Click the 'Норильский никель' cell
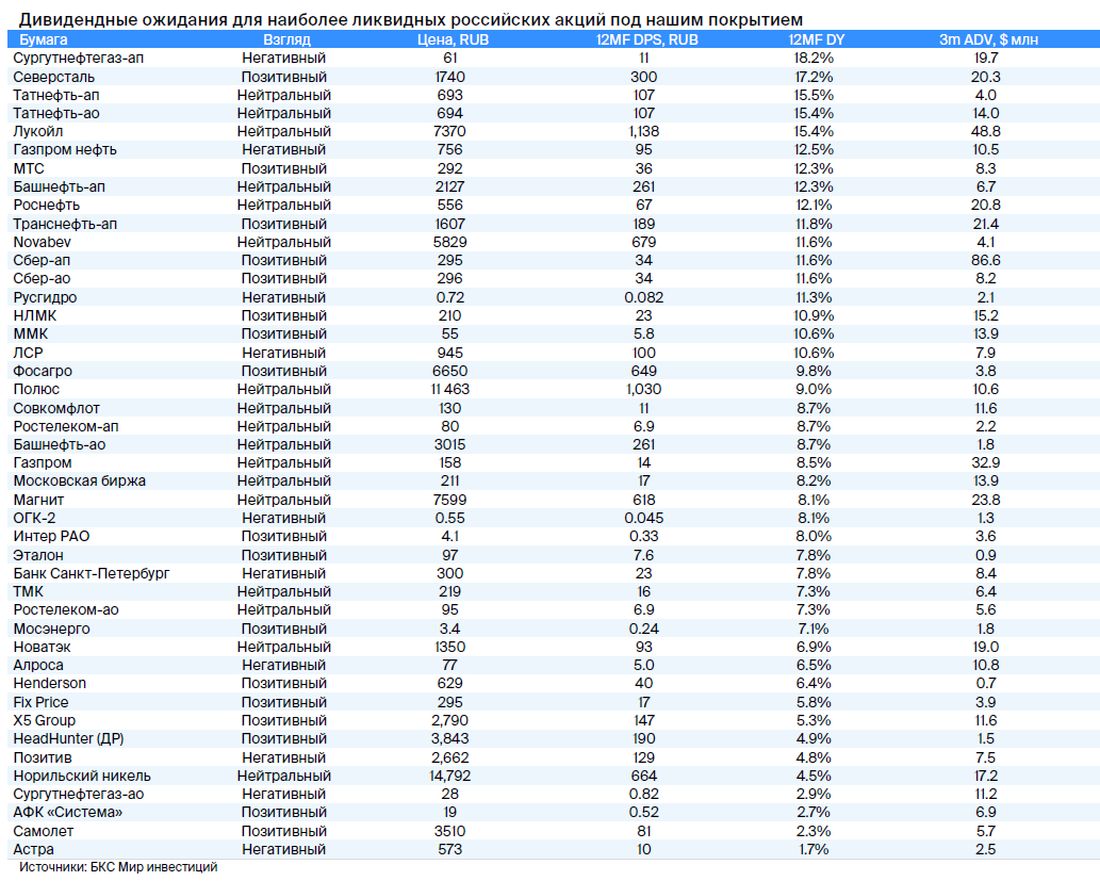The image size is (1100, 881). coord(81,777)
